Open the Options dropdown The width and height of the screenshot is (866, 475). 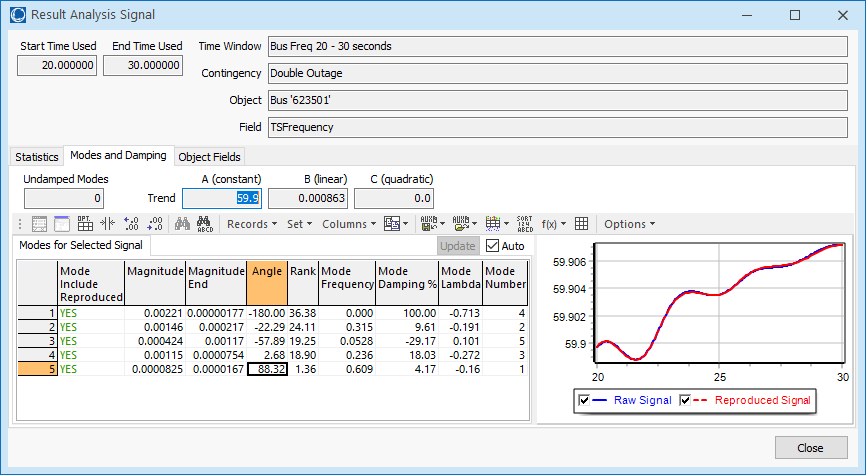629,224
